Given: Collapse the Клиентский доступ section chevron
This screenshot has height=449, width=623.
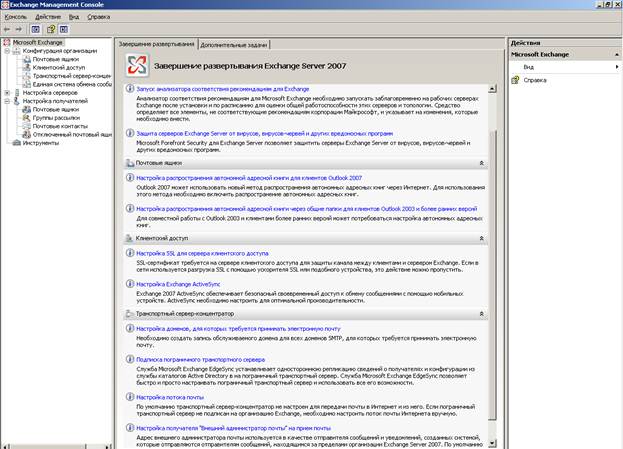Looking at the screenshot, I should pos(482,238).
